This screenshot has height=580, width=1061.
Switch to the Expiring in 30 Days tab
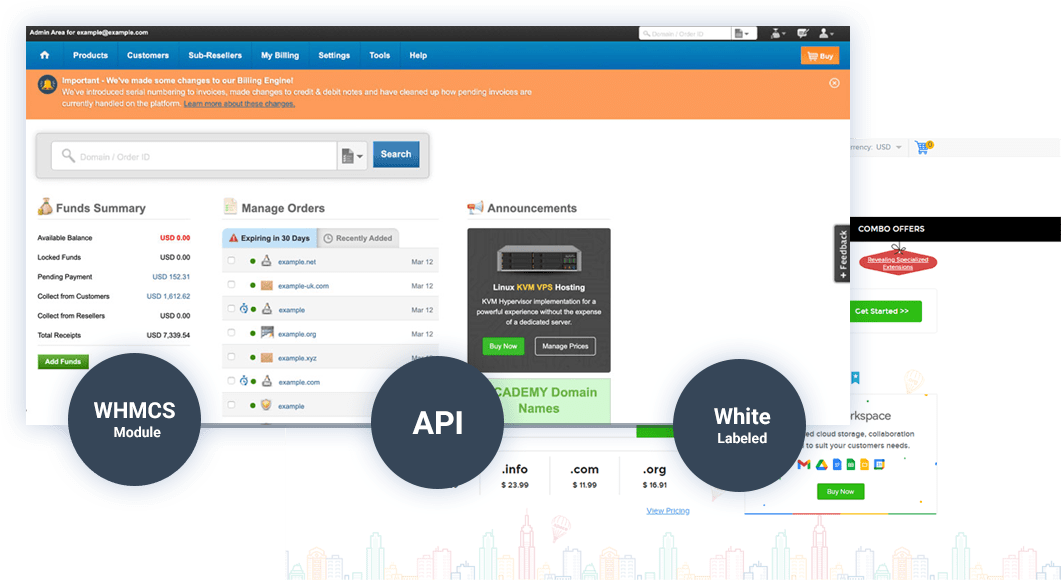tap(269, 238)
